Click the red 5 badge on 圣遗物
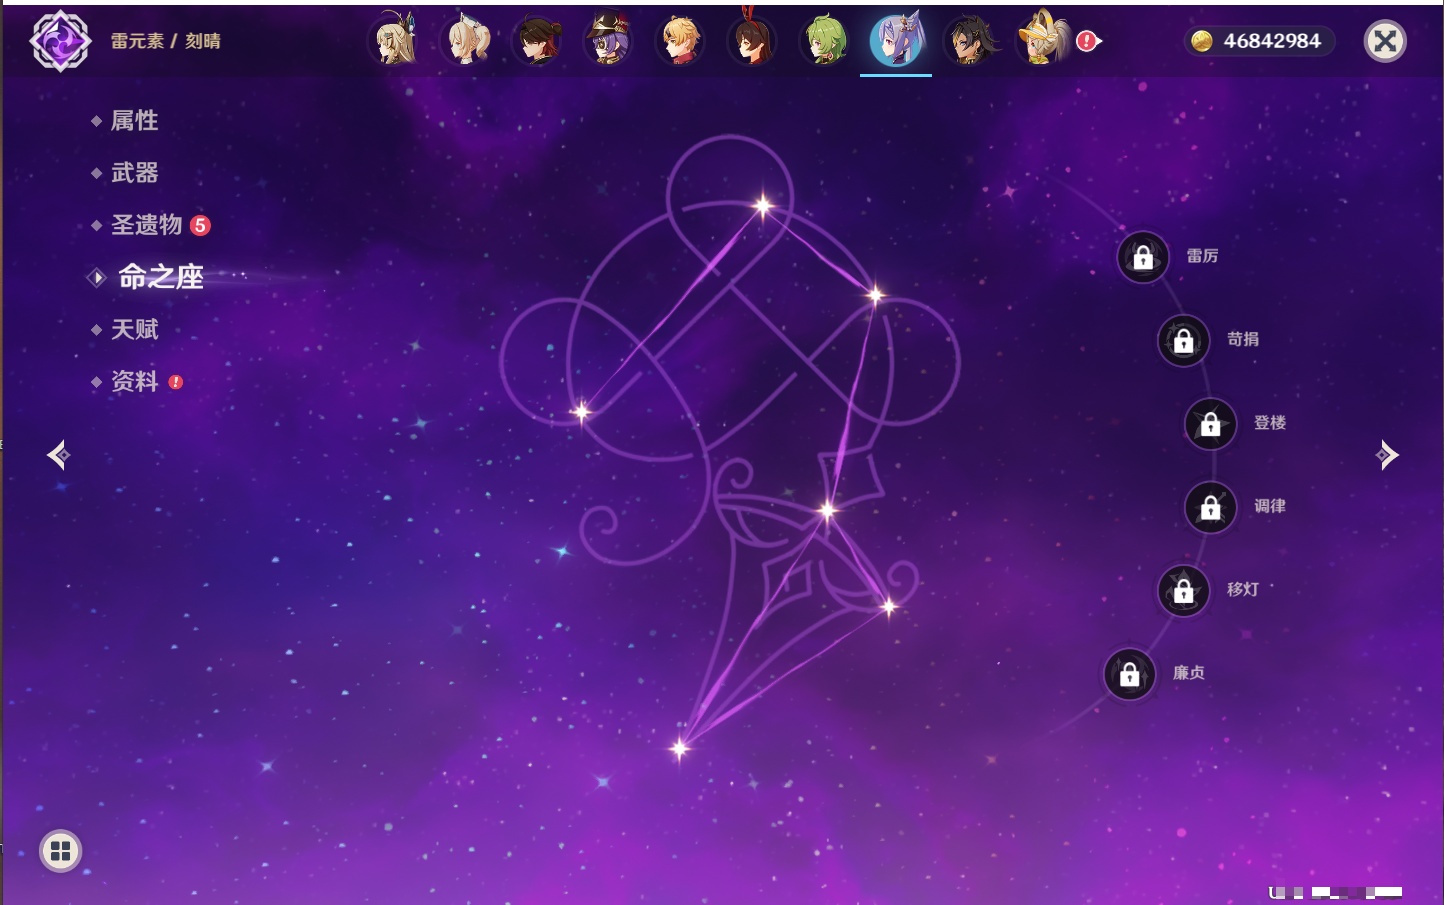The height and width of the screenshot is (905, 1444). coord(200,225)
